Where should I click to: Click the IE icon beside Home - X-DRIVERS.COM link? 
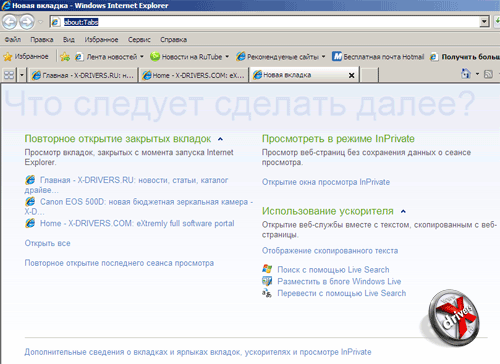(x=30, y=223)
